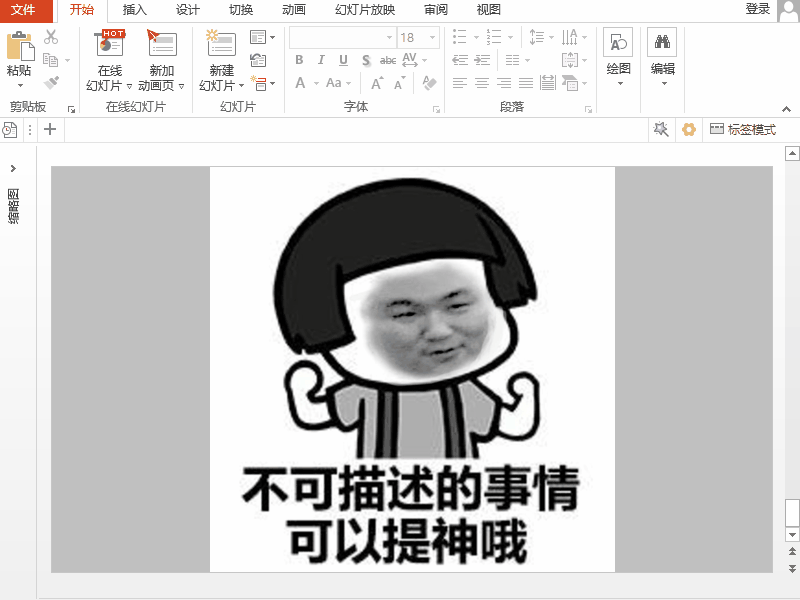Open the Clipboard dialog launcher
This screenshot has height=600, width=800.
(x=71, y=109)
